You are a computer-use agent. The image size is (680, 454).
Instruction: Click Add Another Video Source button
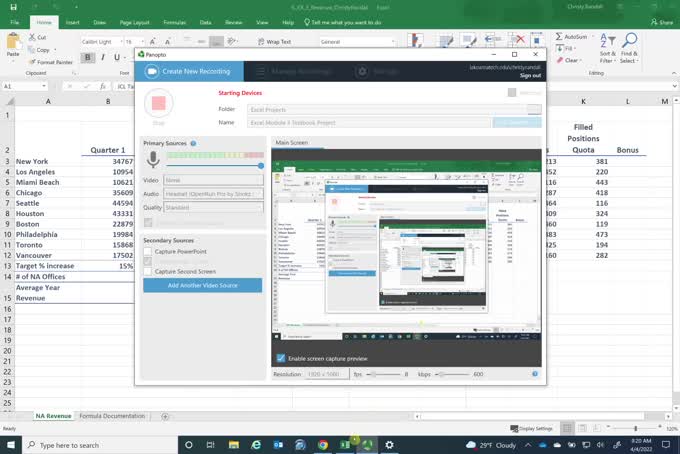pyautogui.click(x=203, y=285)
